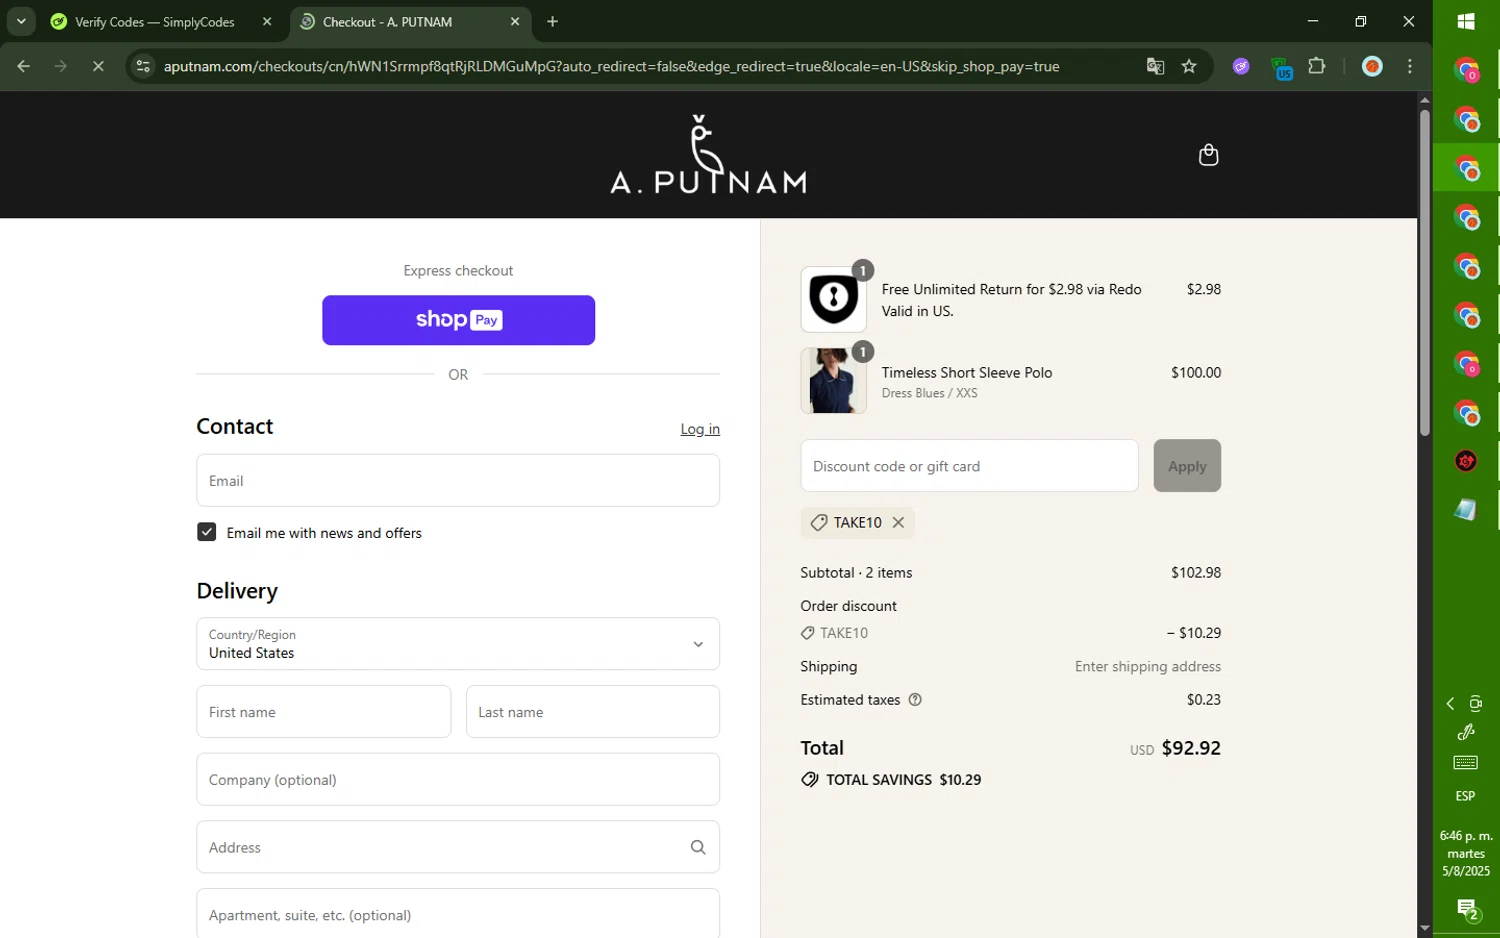Click the Log in link

[x=700, y=429]
